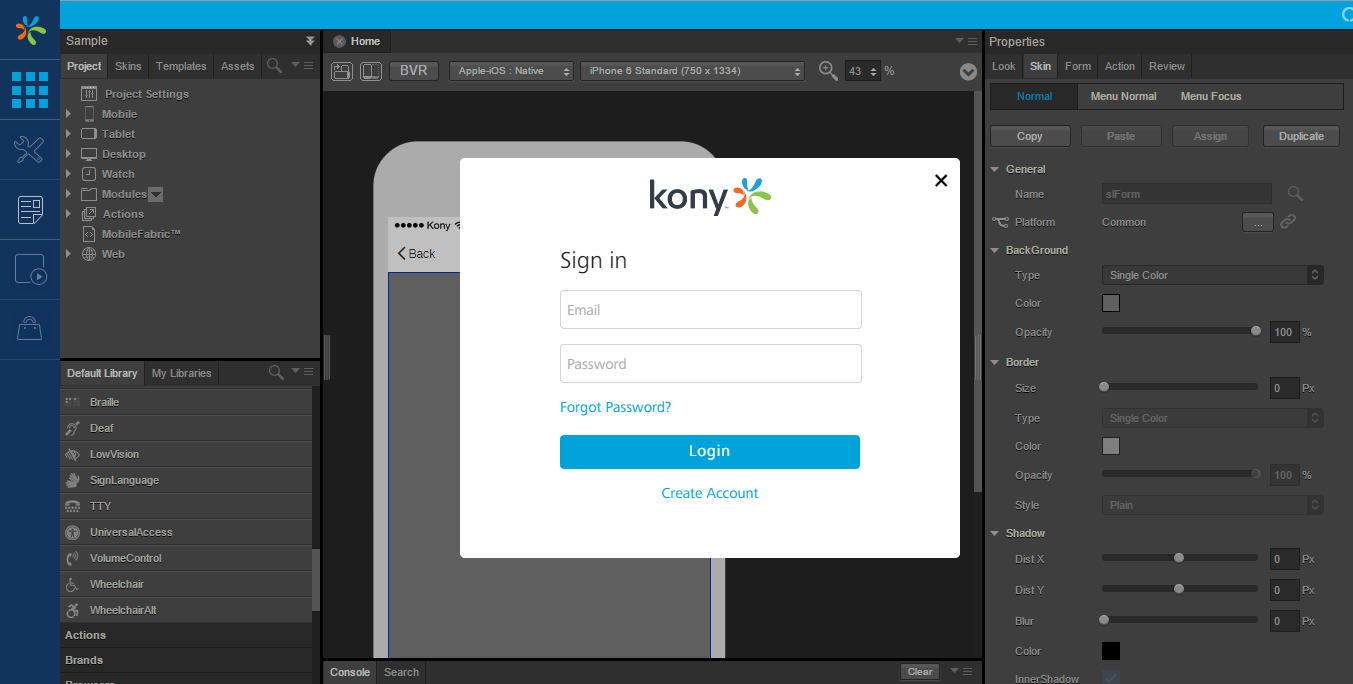Click the Copy button in Properties
The height and width of the screenshot is (684, 1353).
click(1030, 136)
